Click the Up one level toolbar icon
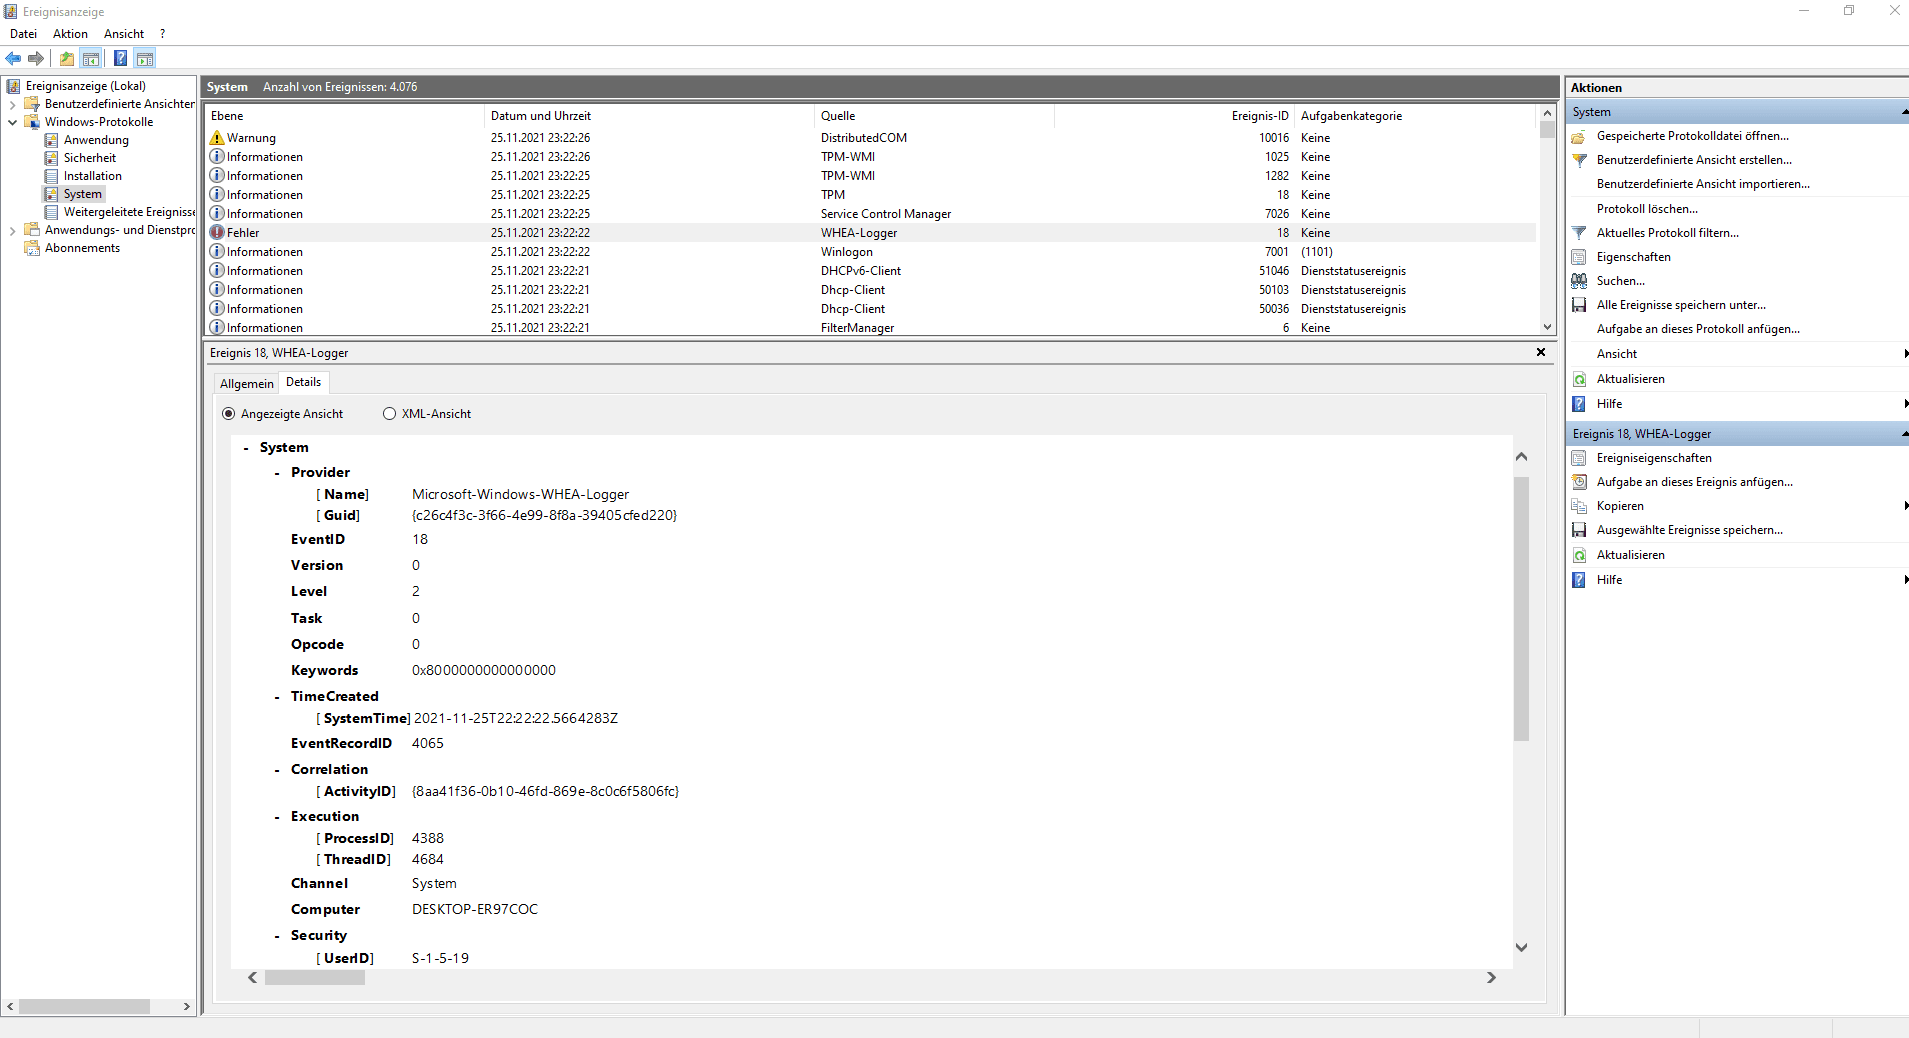 coord(67,58)
